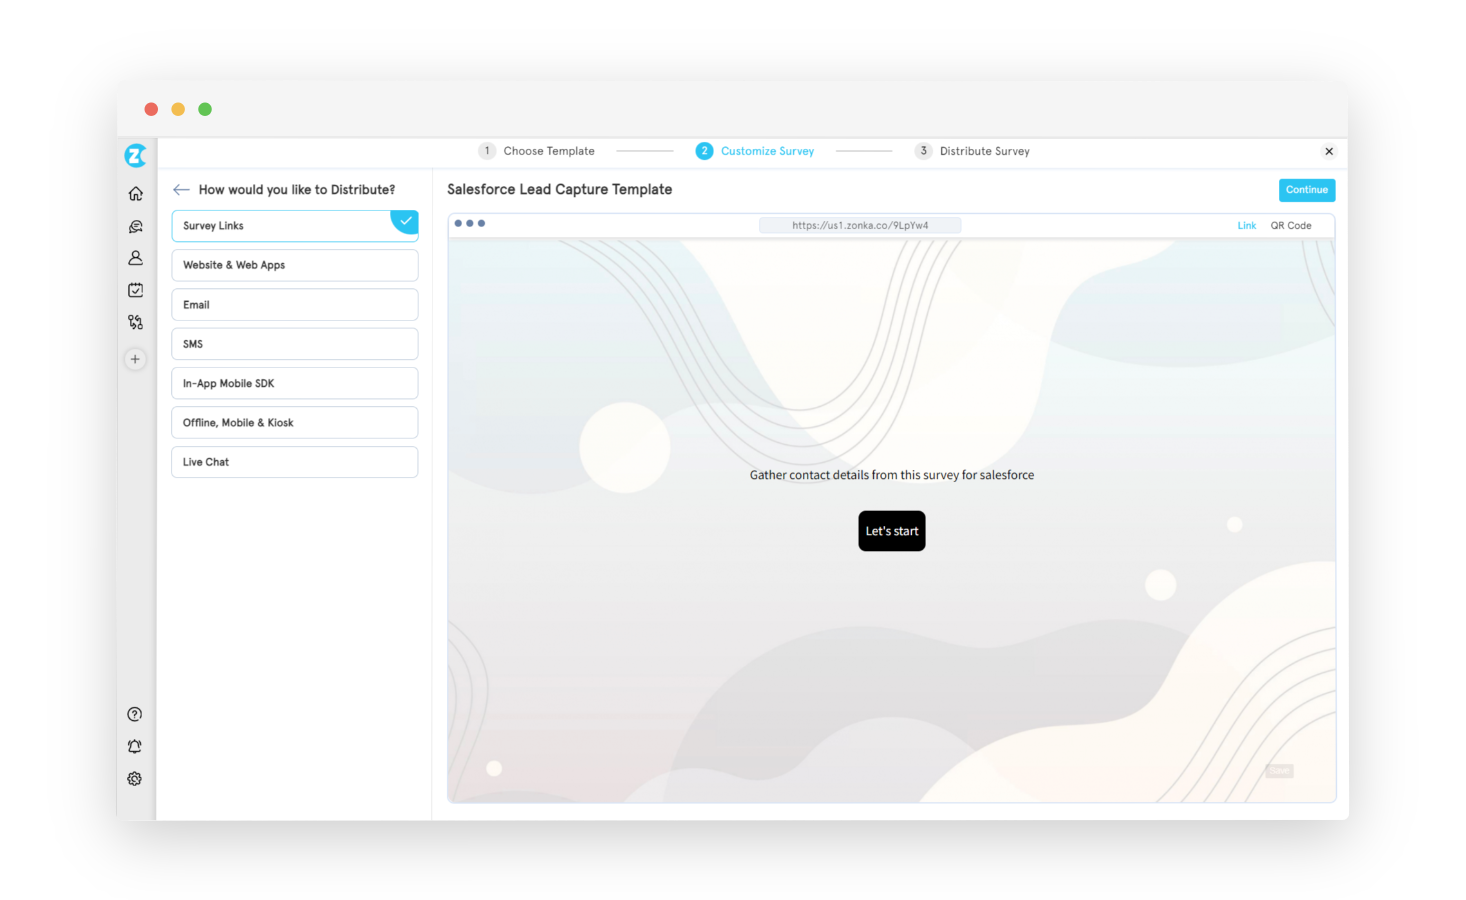
Task: Go to step 3 Distribute Survey
Action: click(972, 151)
